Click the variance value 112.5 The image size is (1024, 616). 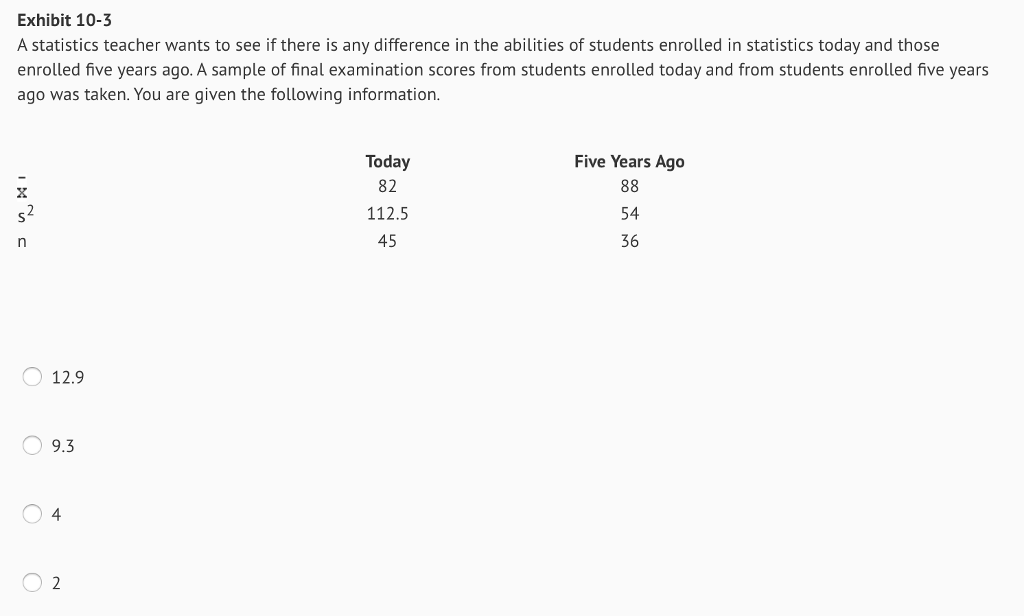tap(387, 213)
